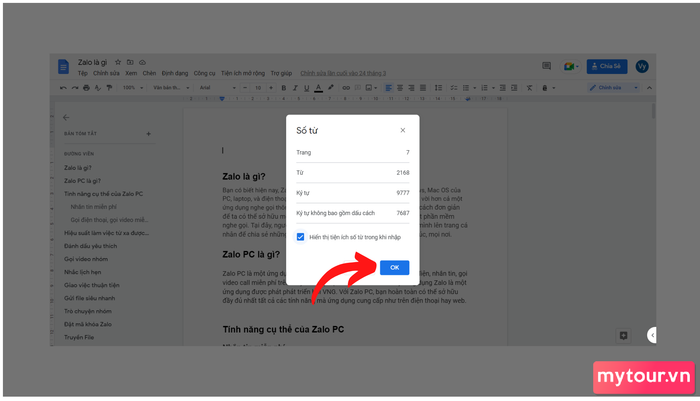Viewport: 700px width, 401px height.
Task: Open the highlight color pen tool
Action: [x=330, y=88]
